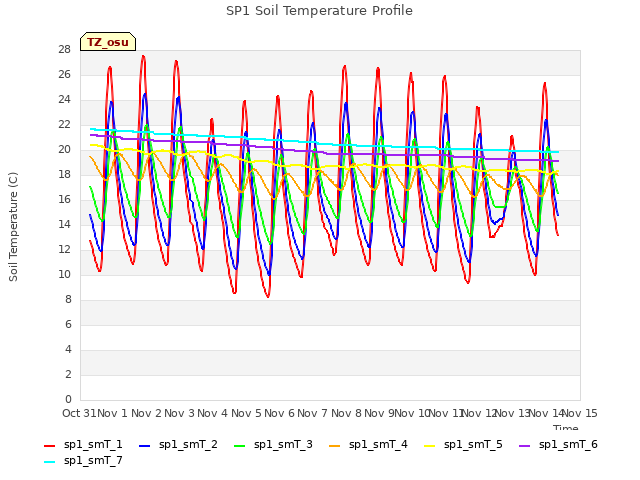The height and width of the screenshot is (480, 640).
Task: Click the Nov 1 x-axis tick label
Action: tap(112, 413)
